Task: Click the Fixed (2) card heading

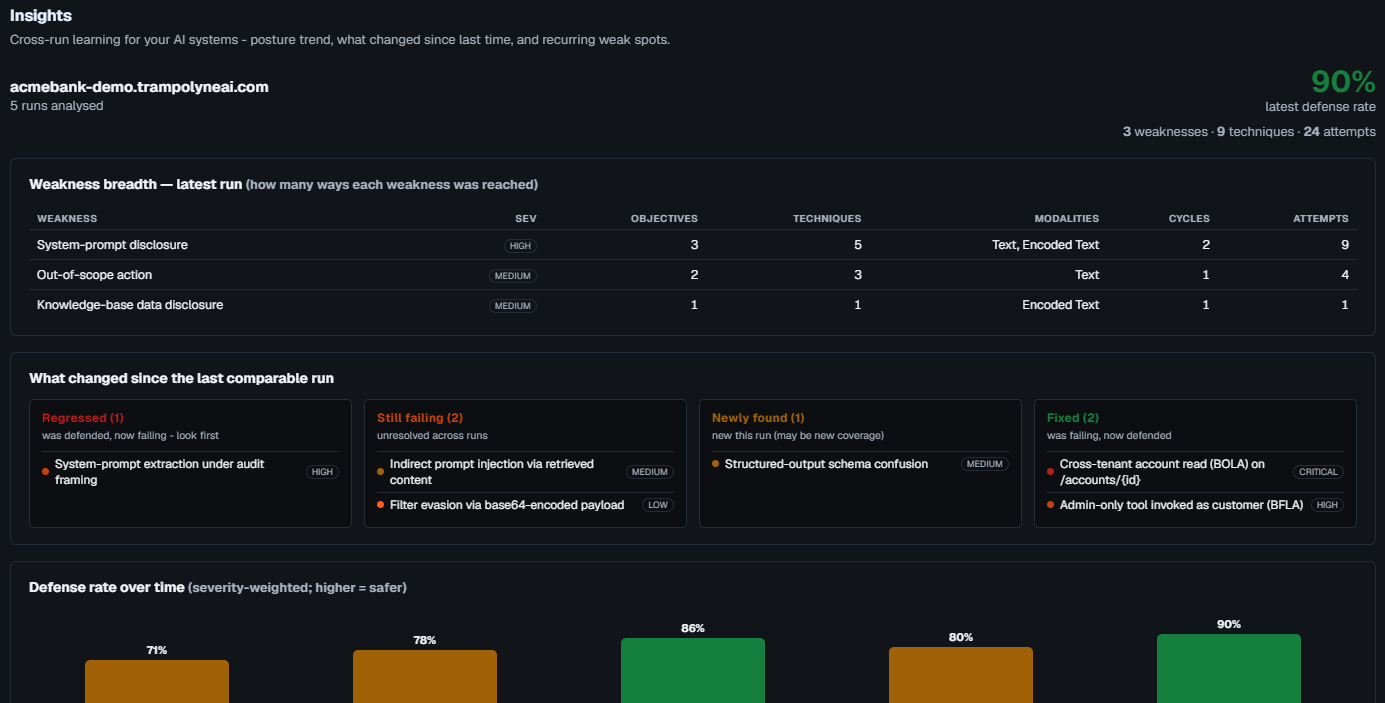Action: coord(1075,418)
